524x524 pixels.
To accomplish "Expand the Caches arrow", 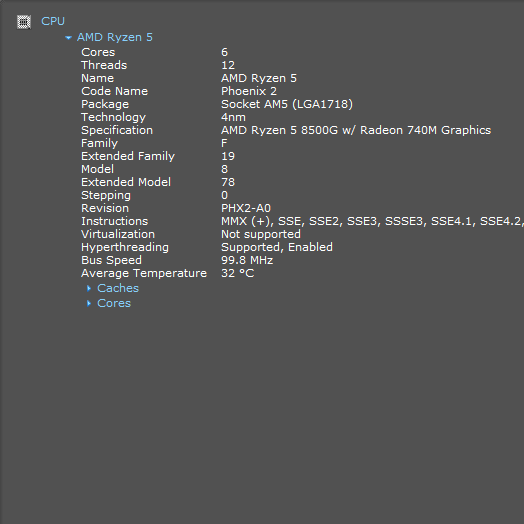I will (x=89, y=288).
